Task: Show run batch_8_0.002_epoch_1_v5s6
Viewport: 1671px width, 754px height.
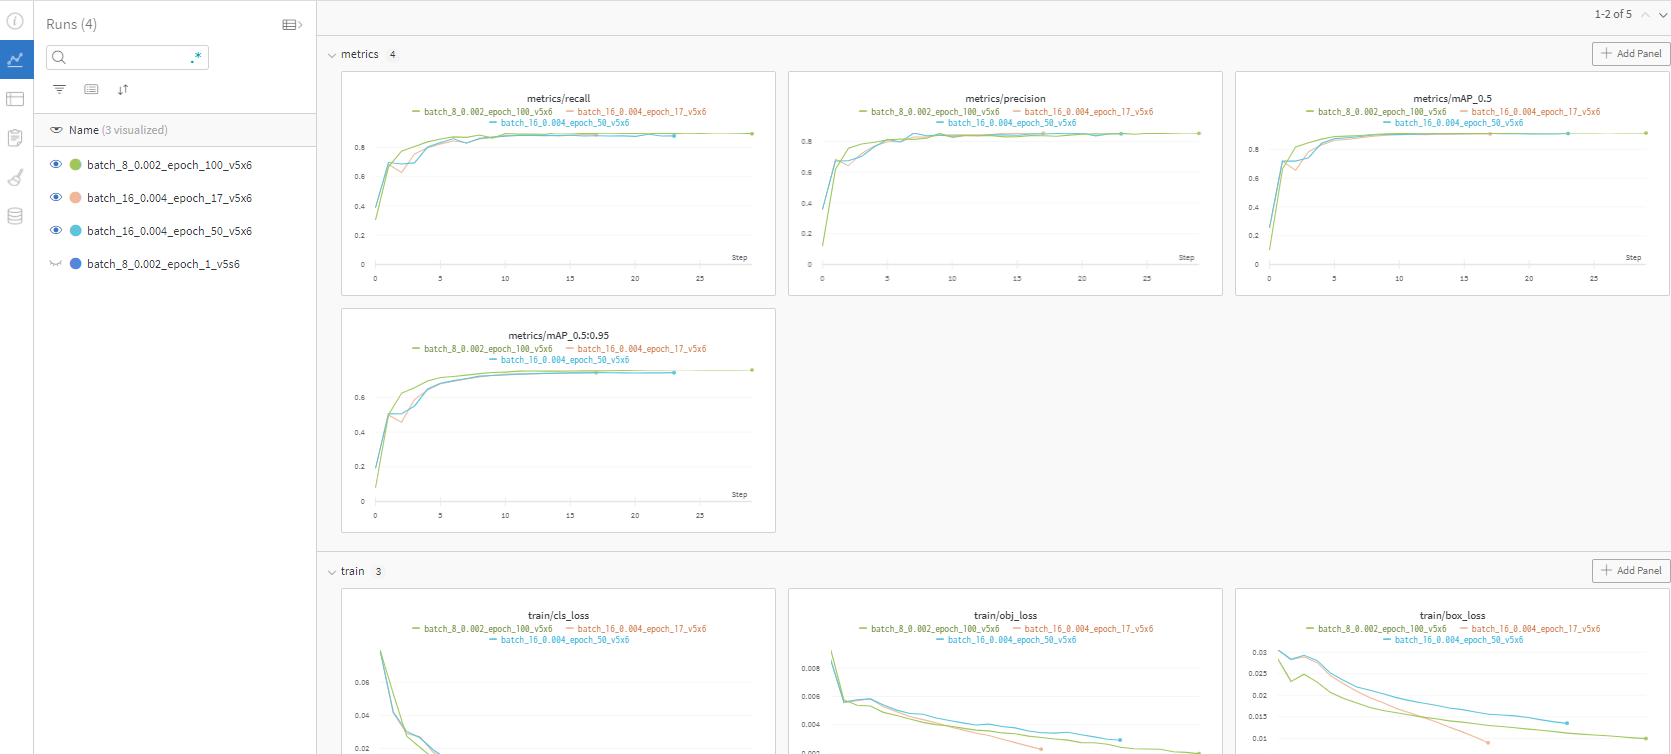Action: click(56, 264)
